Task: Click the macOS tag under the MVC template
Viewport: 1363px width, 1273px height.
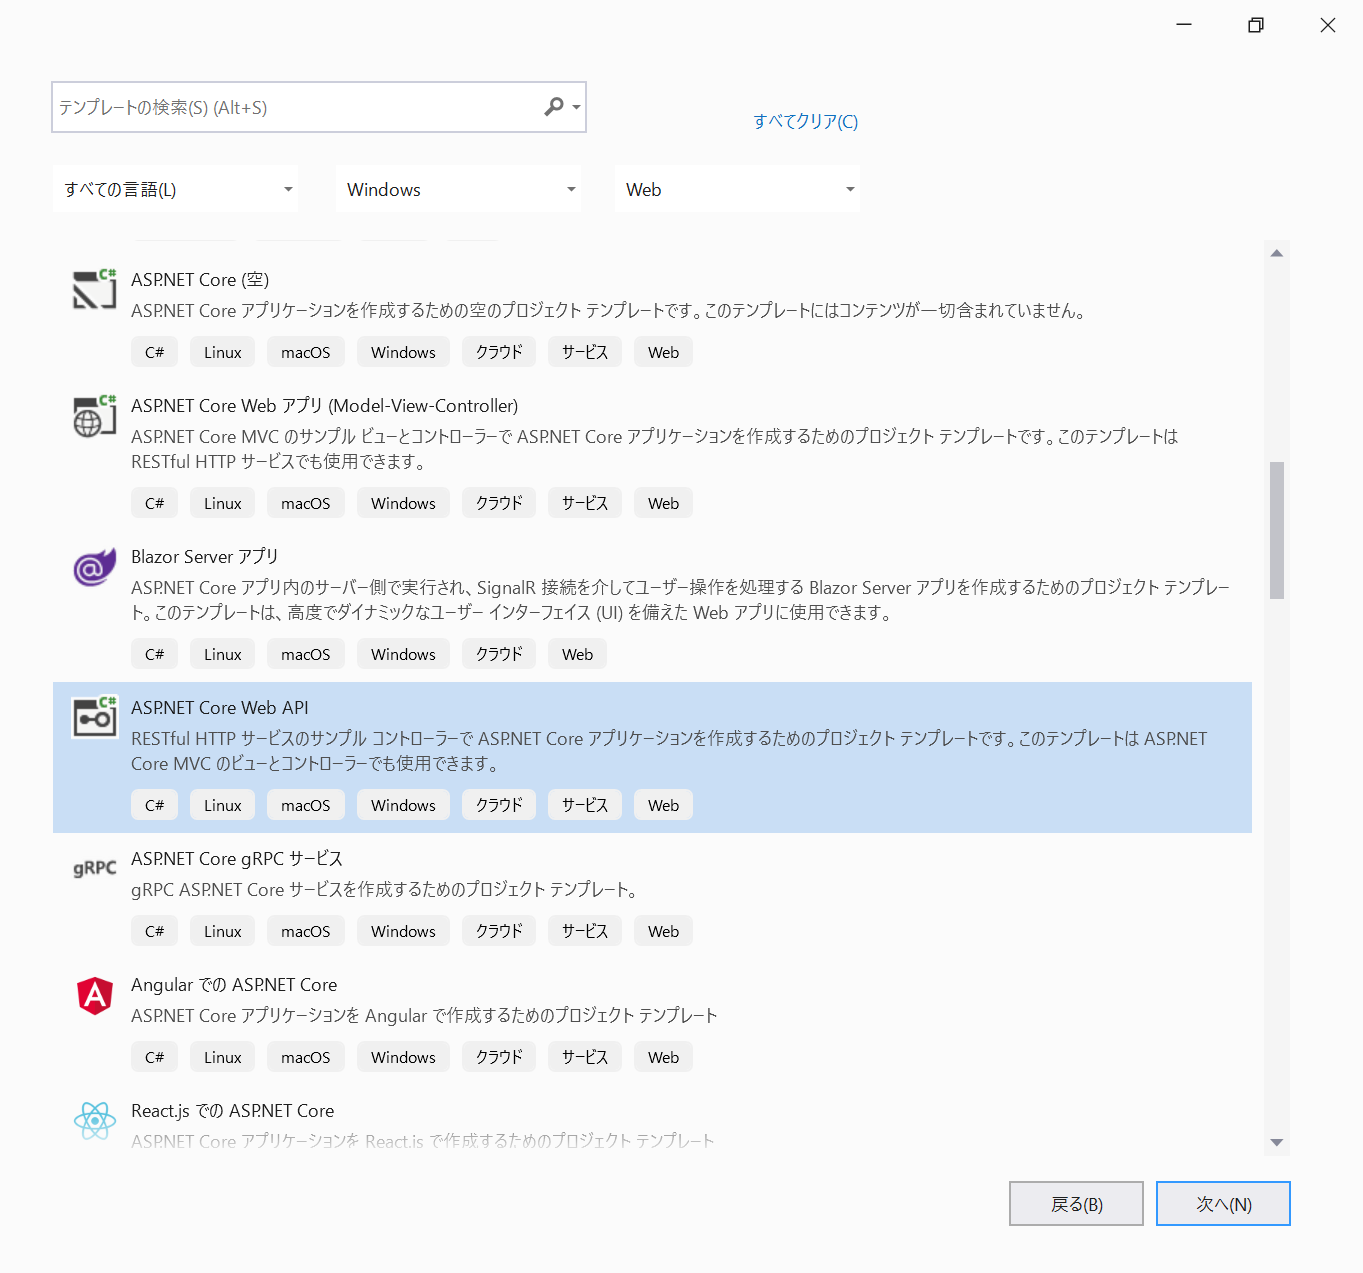Action: coord(305,503)
